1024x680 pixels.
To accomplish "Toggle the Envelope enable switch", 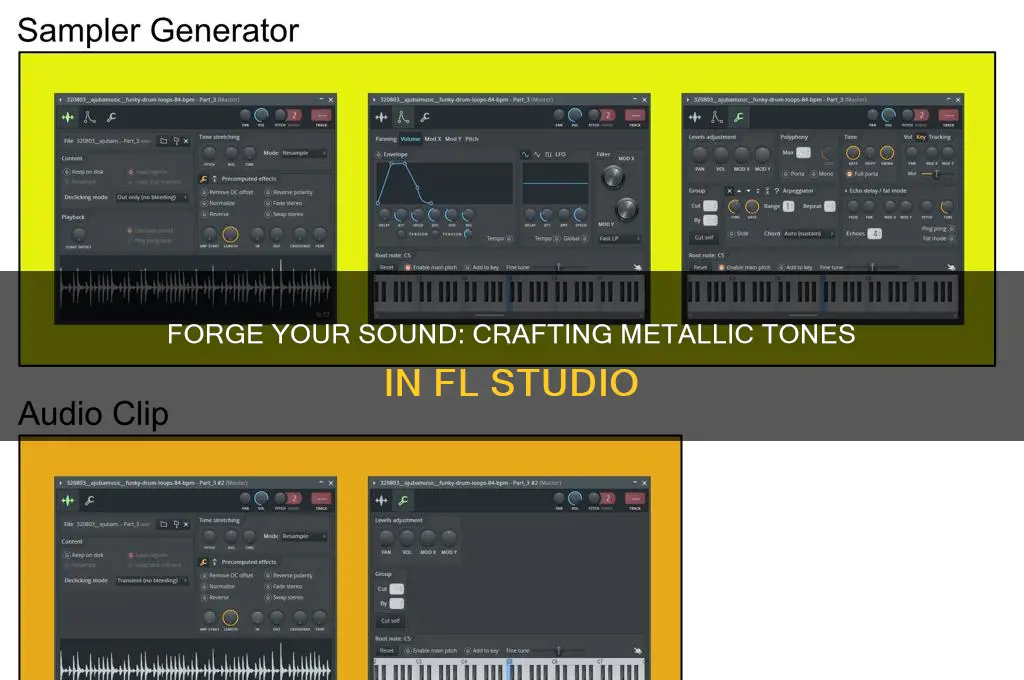I will point(379,155).
